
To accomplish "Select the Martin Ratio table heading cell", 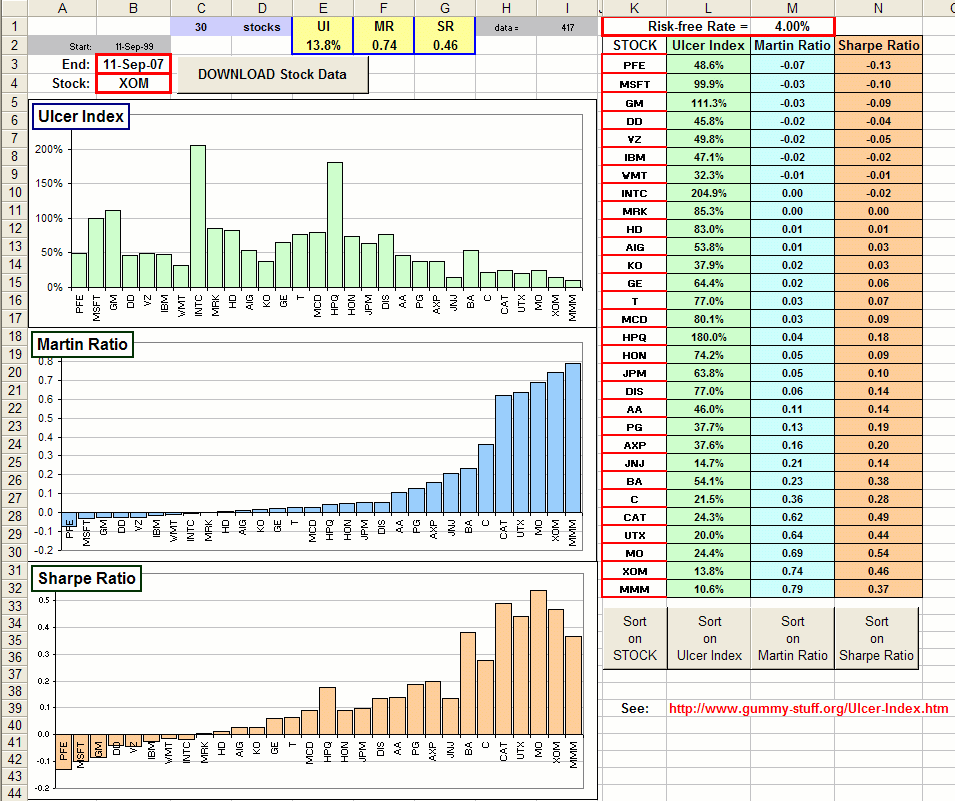I will click(792, 46).
